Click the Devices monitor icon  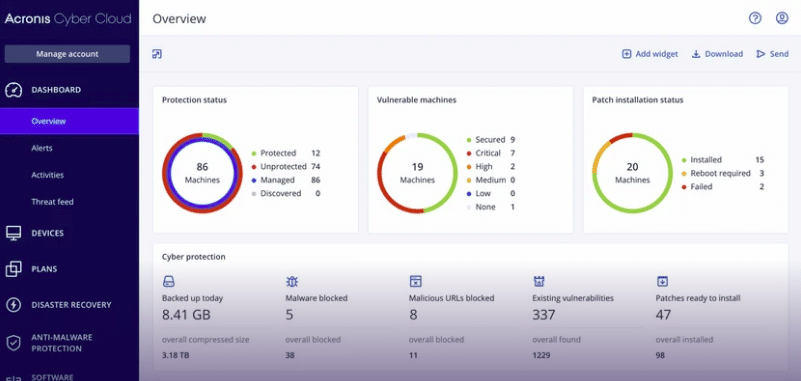click(x=13, y=233)
